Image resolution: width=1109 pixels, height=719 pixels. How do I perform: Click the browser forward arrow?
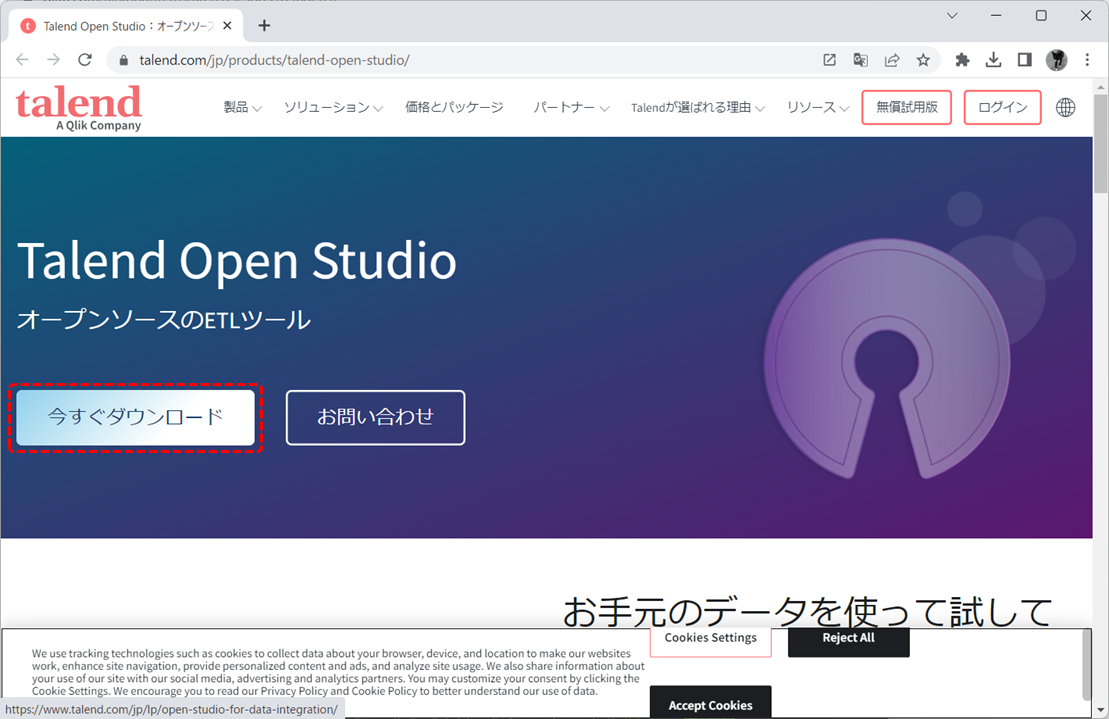(x=54, y=60)
